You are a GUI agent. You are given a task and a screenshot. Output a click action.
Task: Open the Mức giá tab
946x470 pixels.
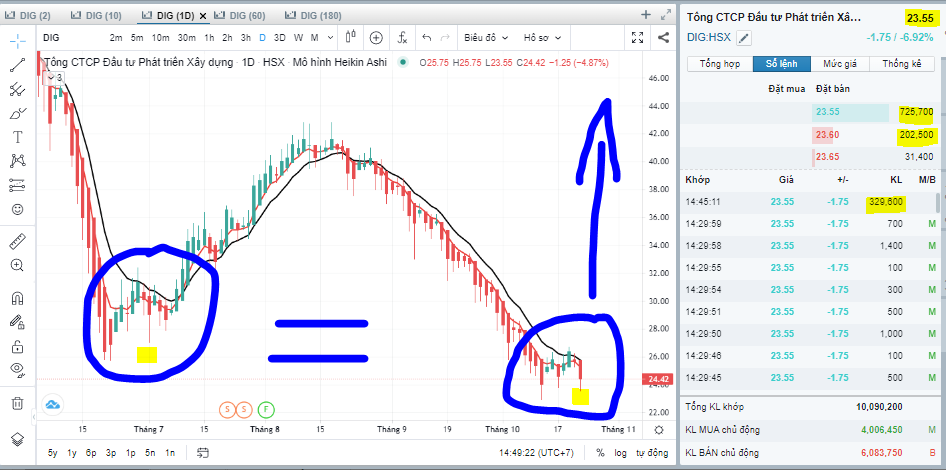point(840,64)
